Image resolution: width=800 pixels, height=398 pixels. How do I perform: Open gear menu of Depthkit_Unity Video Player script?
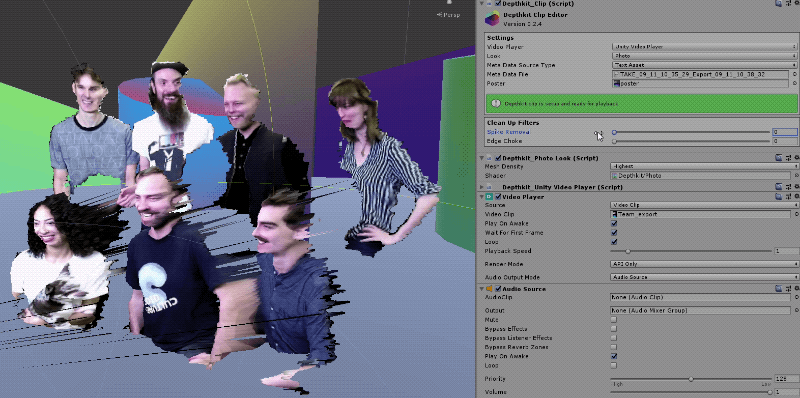pyautogui.click(x=797, y=187)
